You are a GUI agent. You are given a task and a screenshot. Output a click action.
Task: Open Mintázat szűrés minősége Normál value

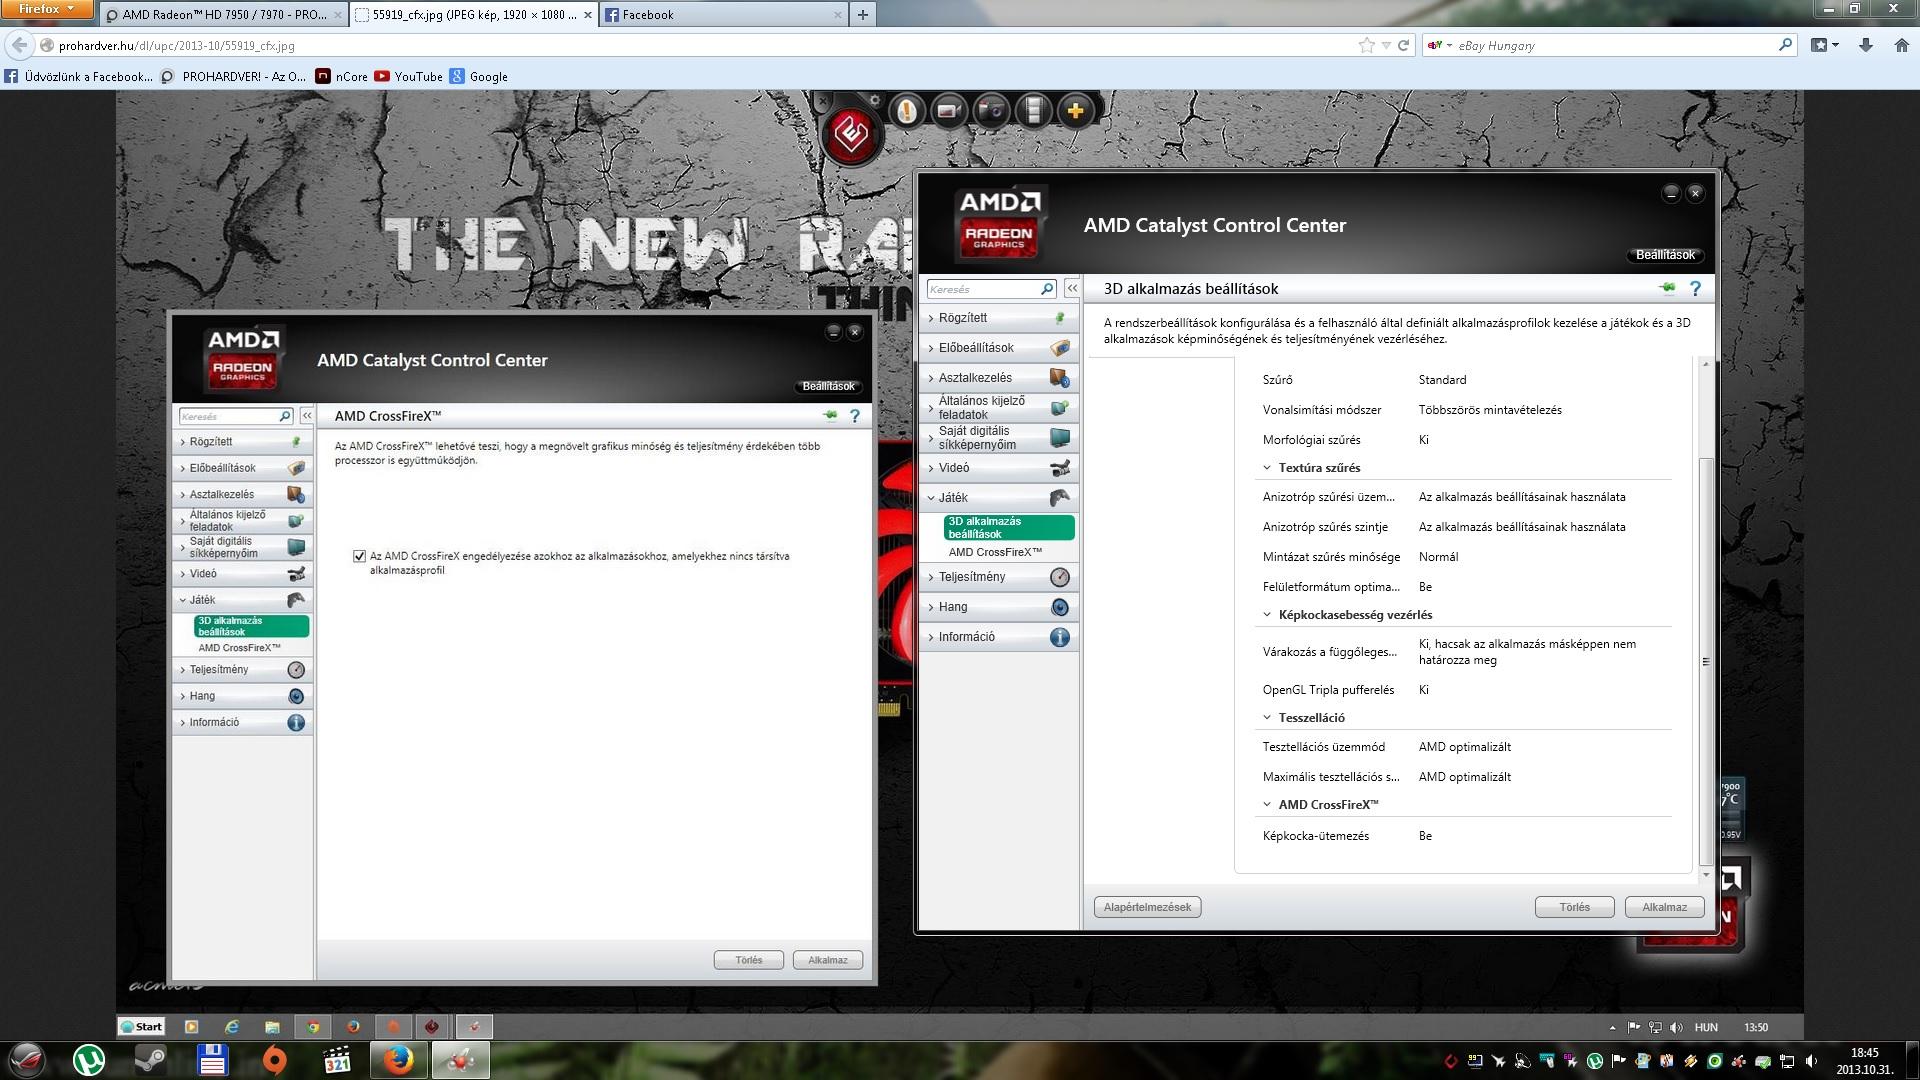coord(1438,557)
